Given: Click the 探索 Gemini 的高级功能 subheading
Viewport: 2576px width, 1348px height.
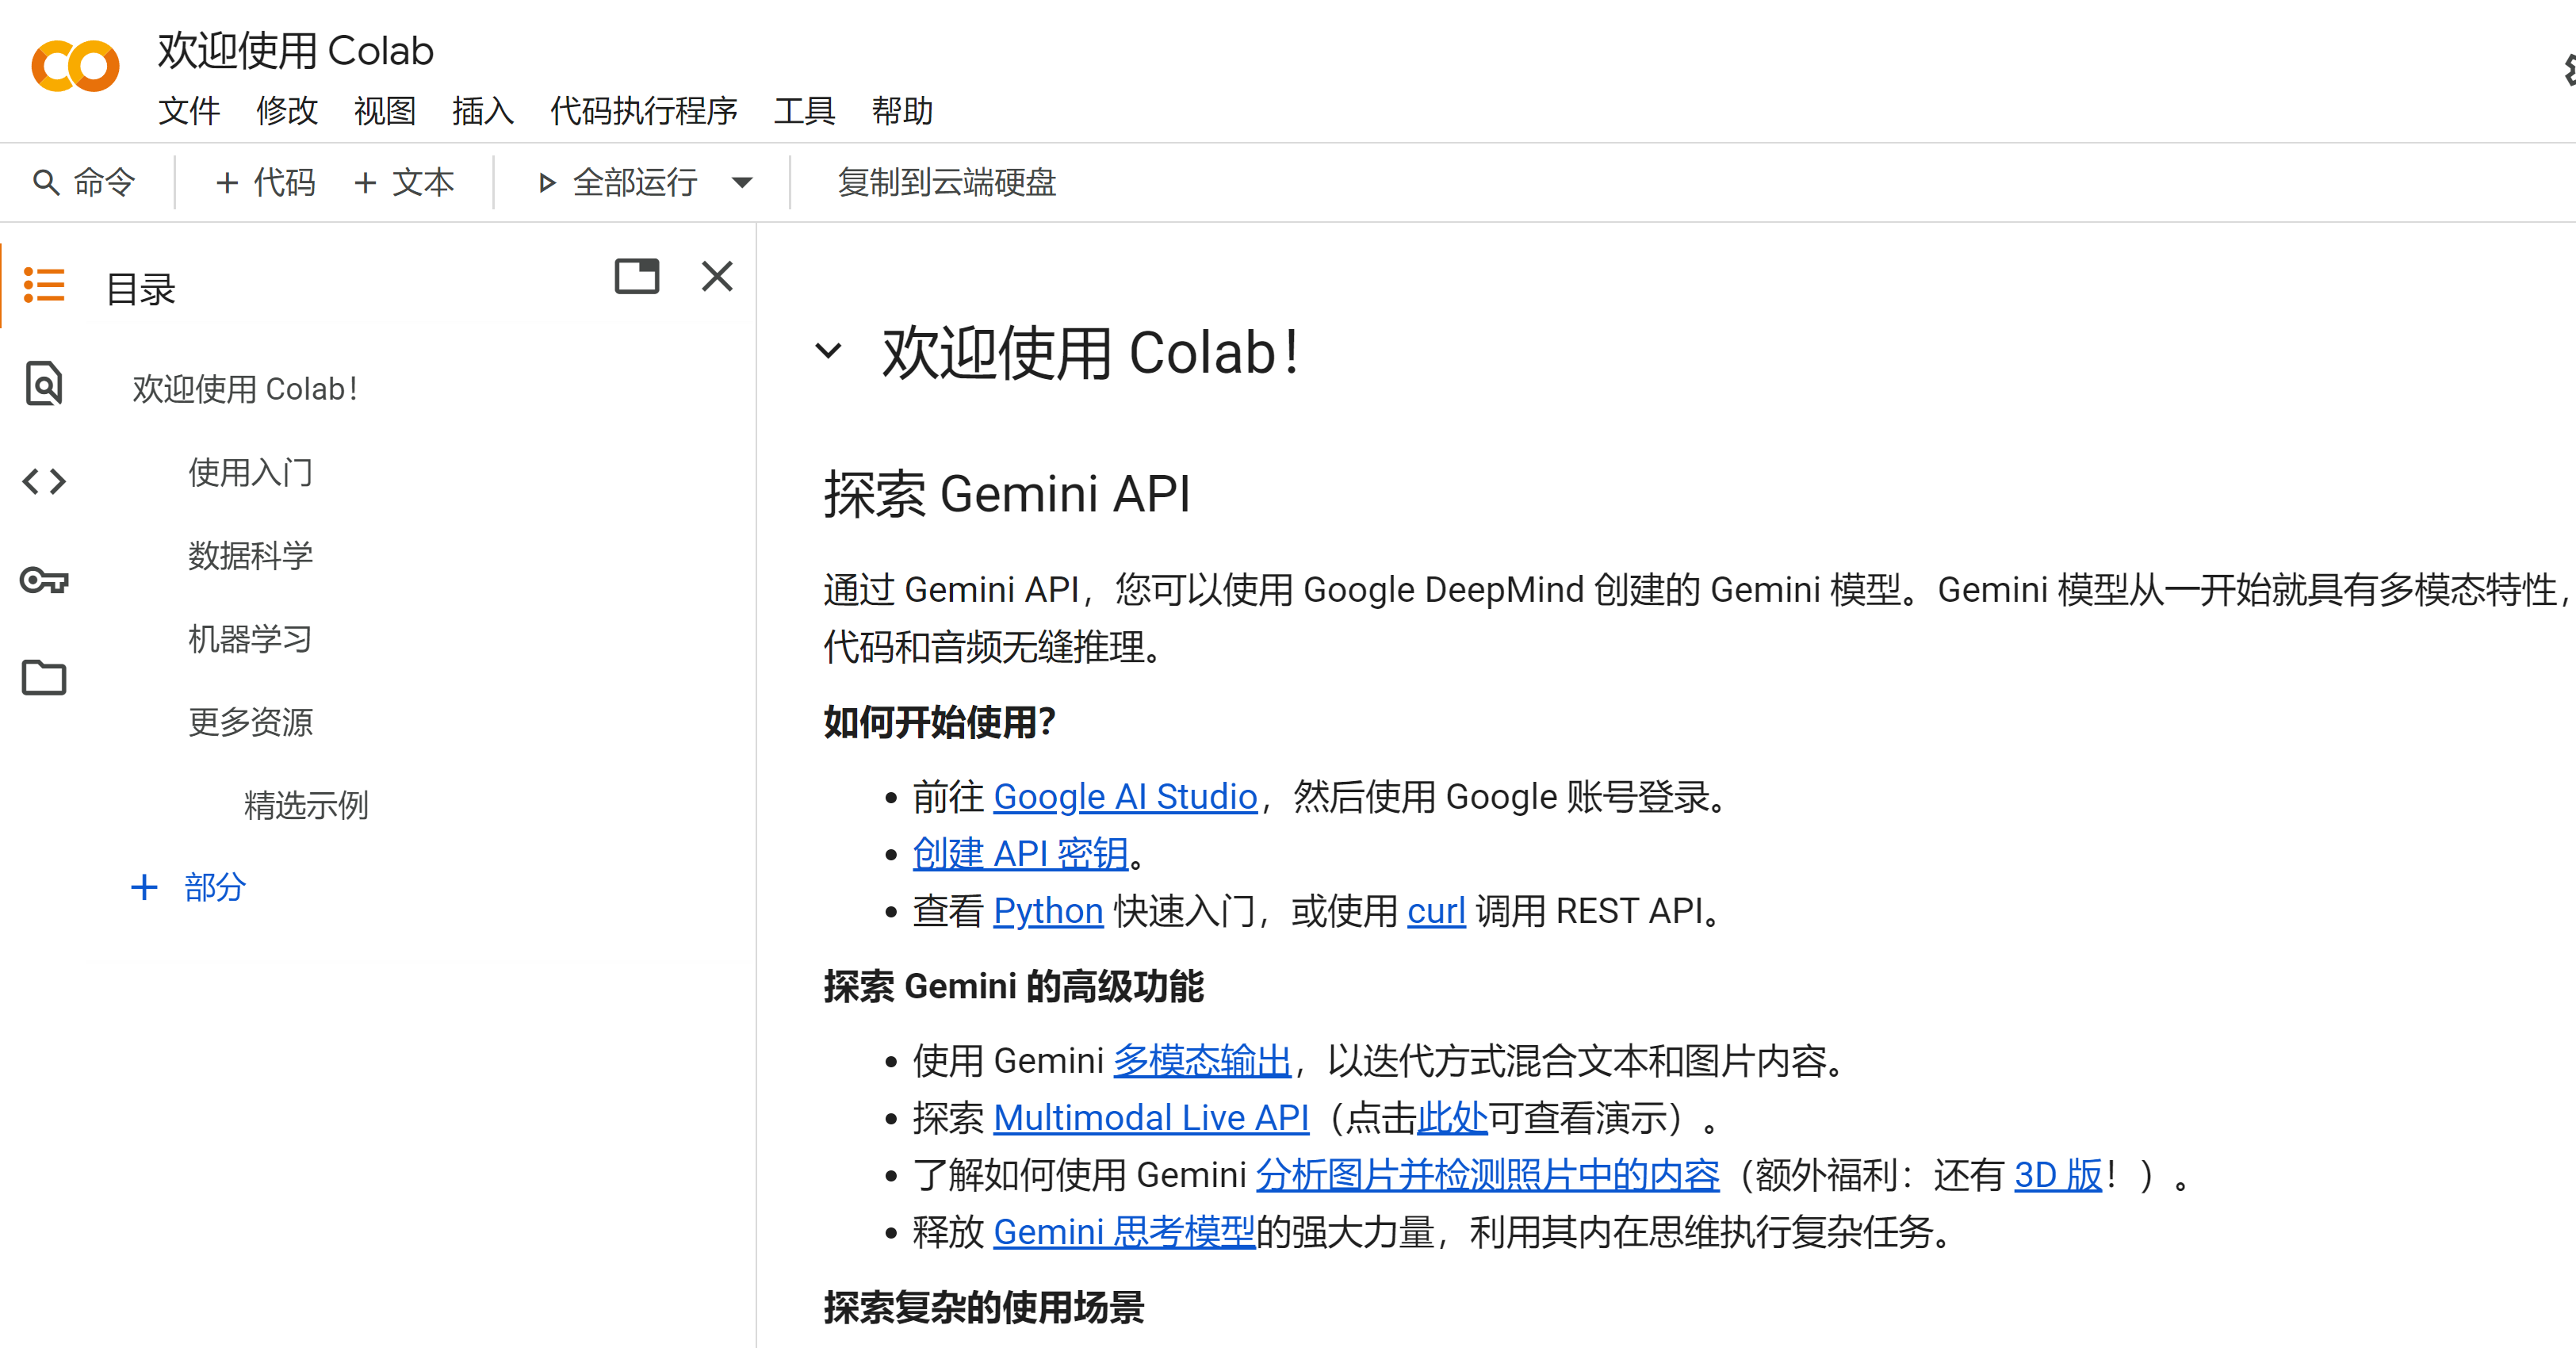Looking at the screenshot, I should pos(1014,986).
